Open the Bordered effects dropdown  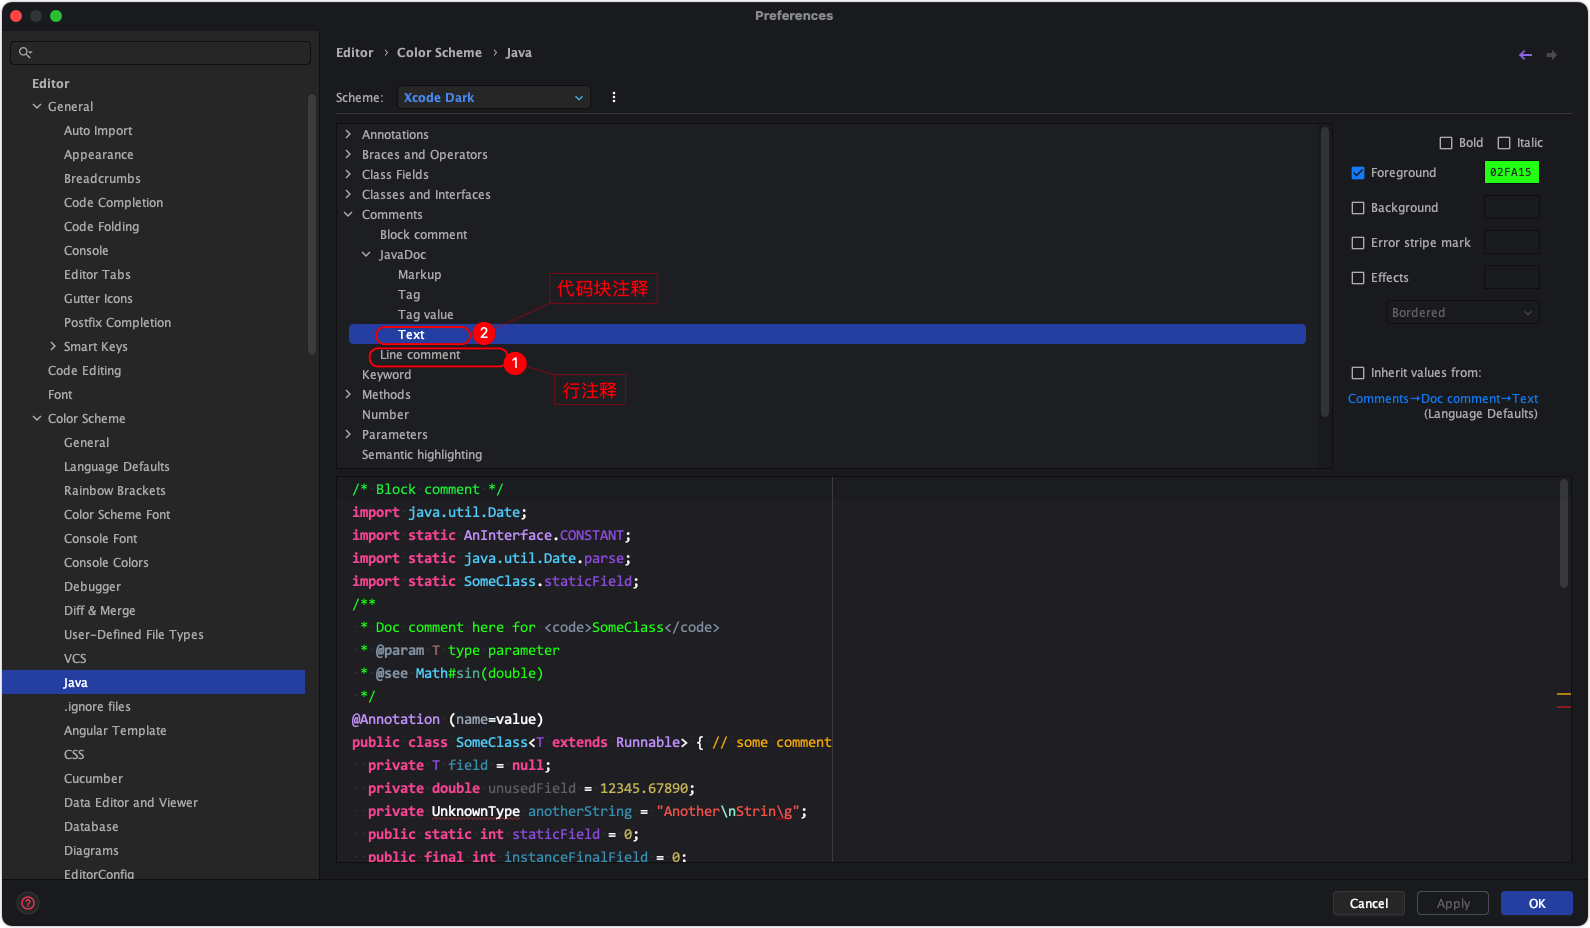click(x=1462, y=313)
